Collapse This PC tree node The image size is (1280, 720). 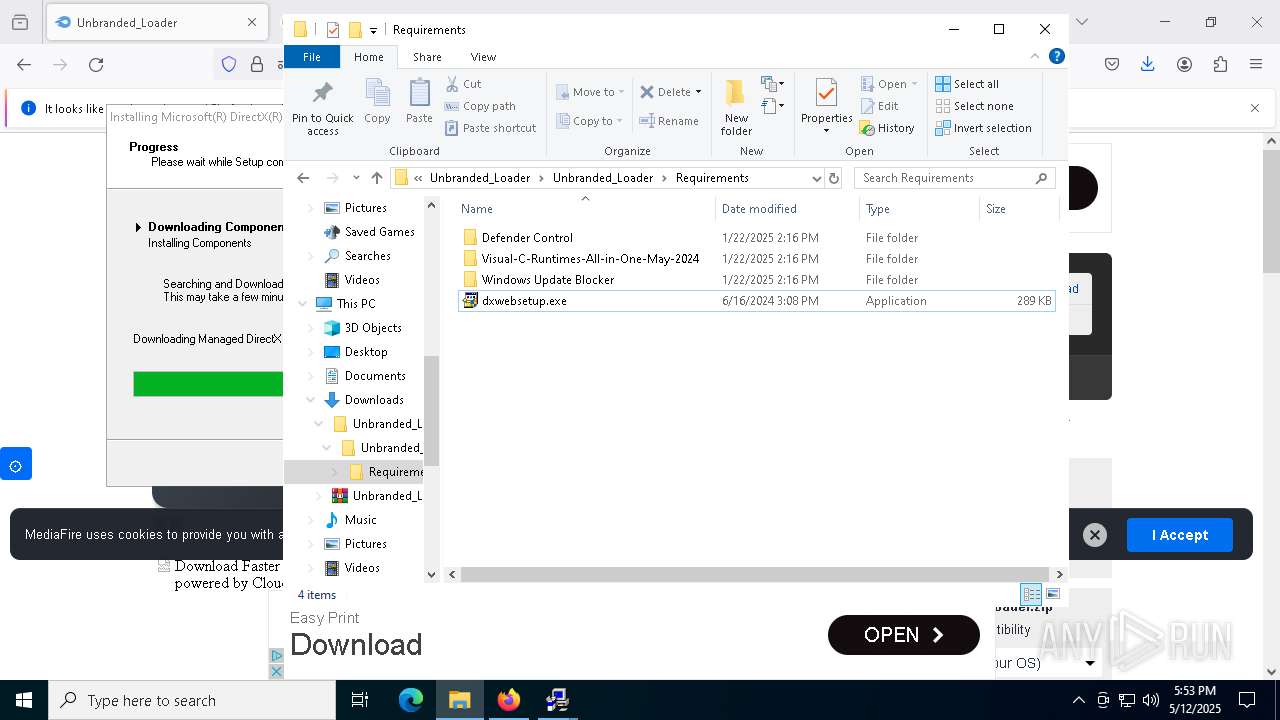(303, 304)
